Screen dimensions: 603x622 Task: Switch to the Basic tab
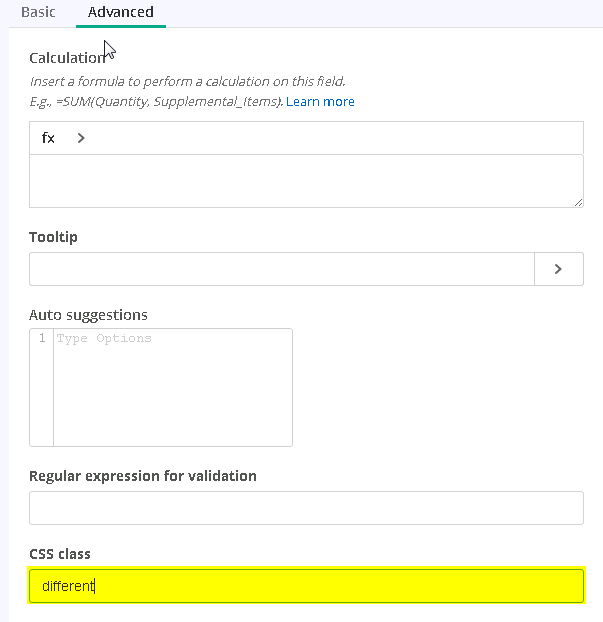[38, 12]
